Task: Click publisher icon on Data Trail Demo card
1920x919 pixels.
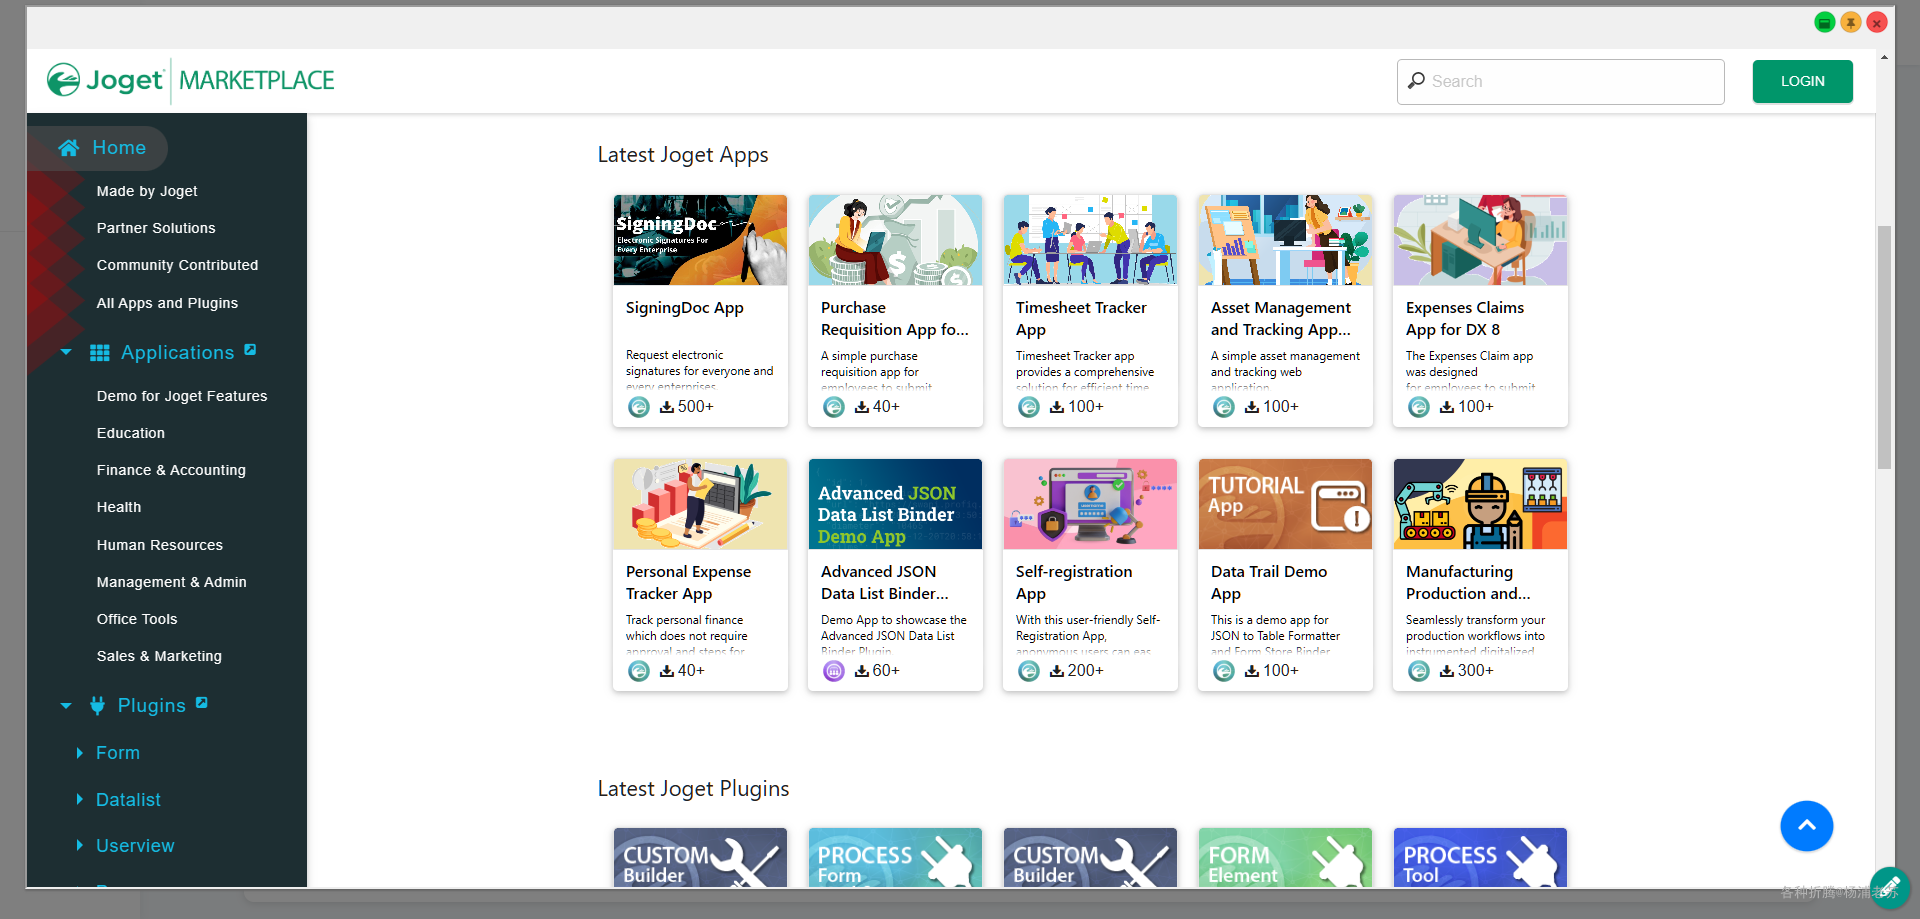Action: [1224, 671]
